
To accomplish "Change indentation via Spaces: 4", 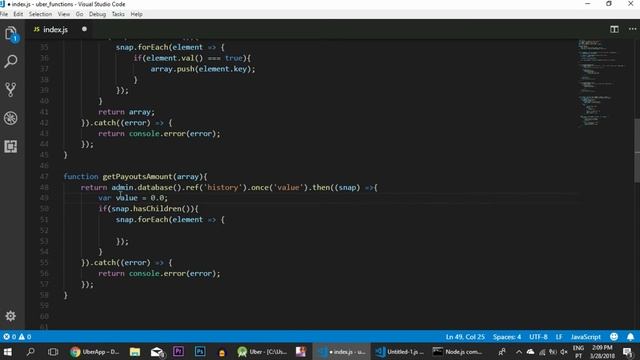I will click(x=507, y=337).
